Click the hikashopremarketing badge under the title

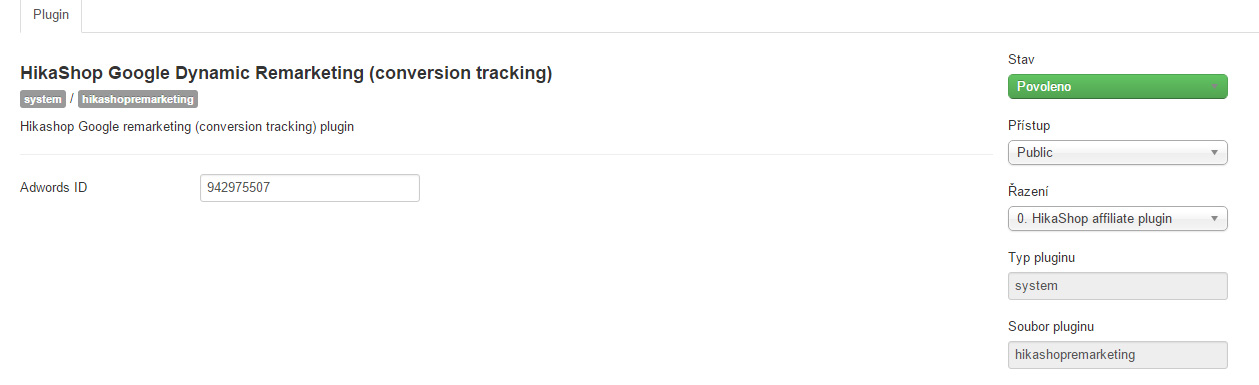[138, 99]
